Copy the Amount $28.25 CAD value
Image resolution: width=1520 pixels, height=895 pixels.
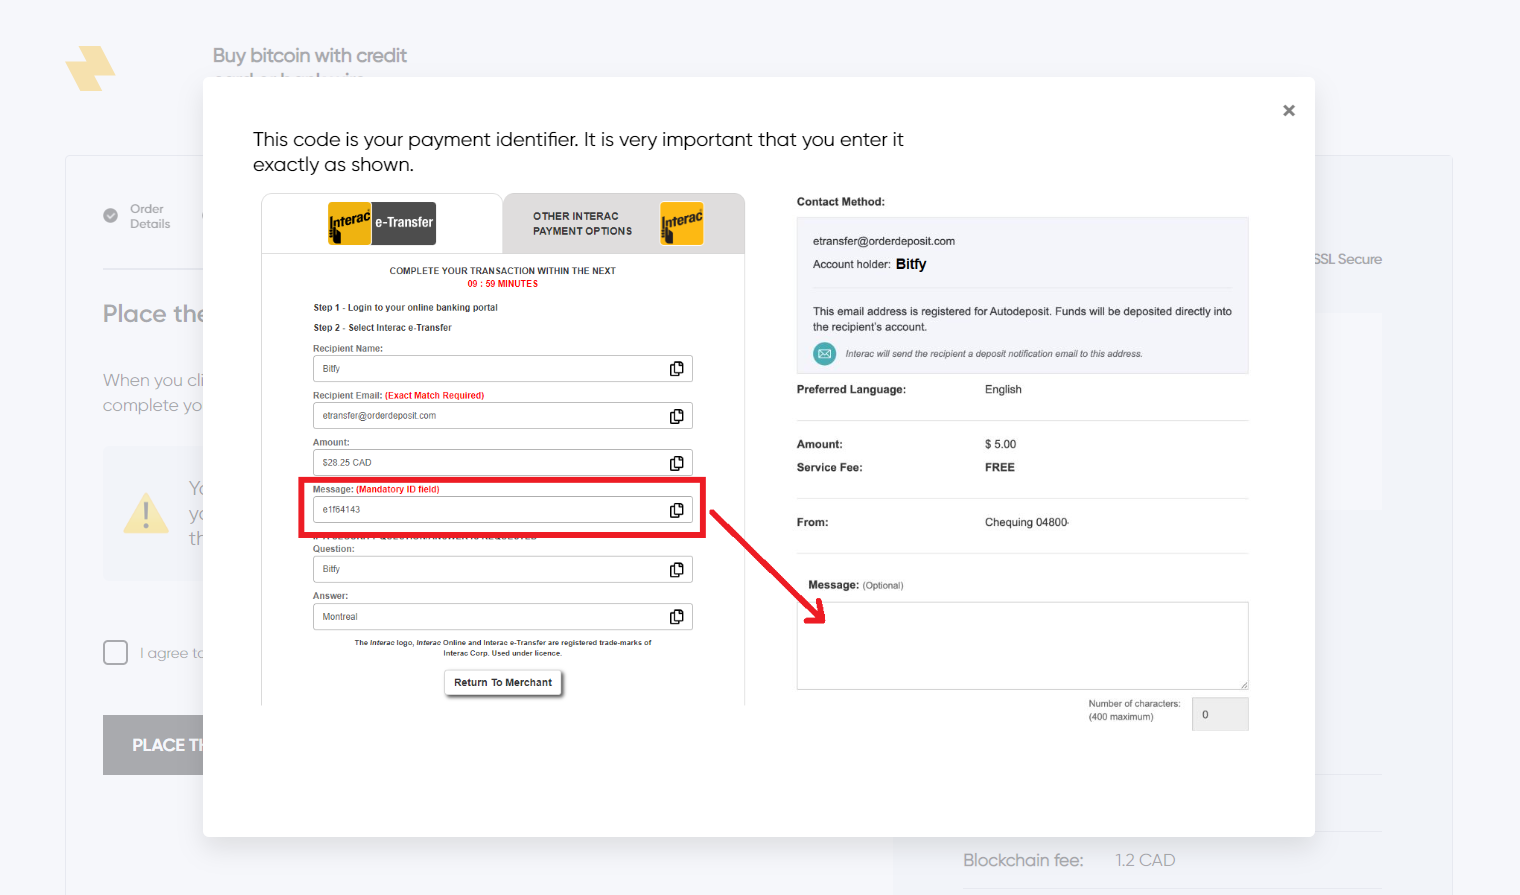click(677, 463)
